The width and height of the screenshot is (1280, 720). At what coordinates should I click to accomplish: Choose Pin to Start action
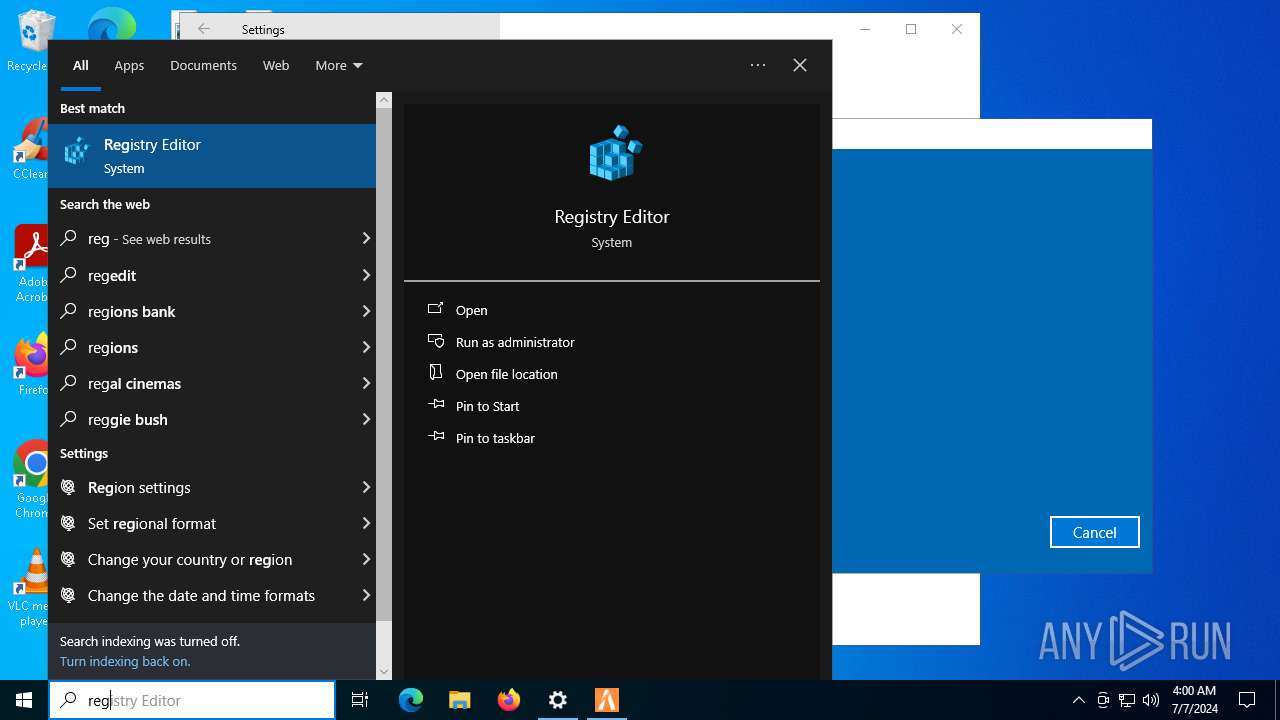coord(488,406)
